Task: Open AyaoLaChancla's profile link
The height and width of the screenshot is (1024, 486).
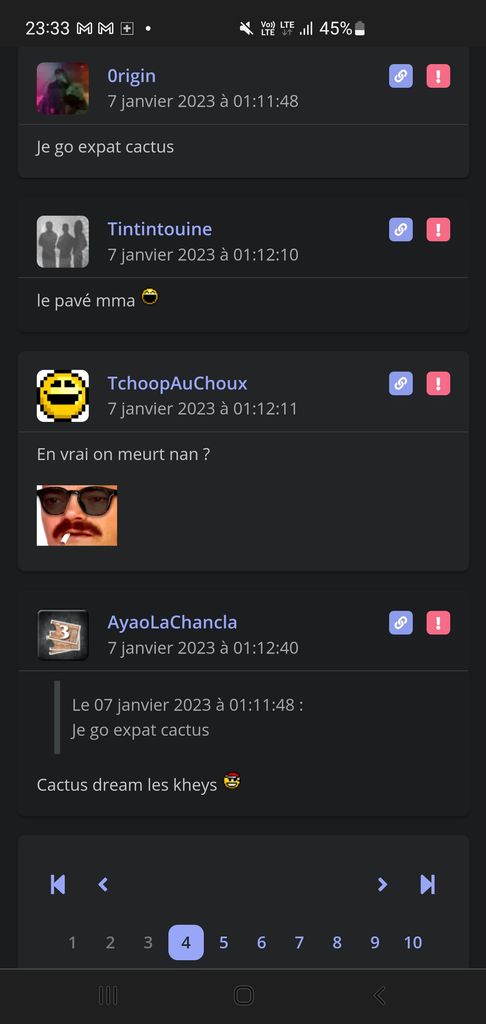Action: 172,622
